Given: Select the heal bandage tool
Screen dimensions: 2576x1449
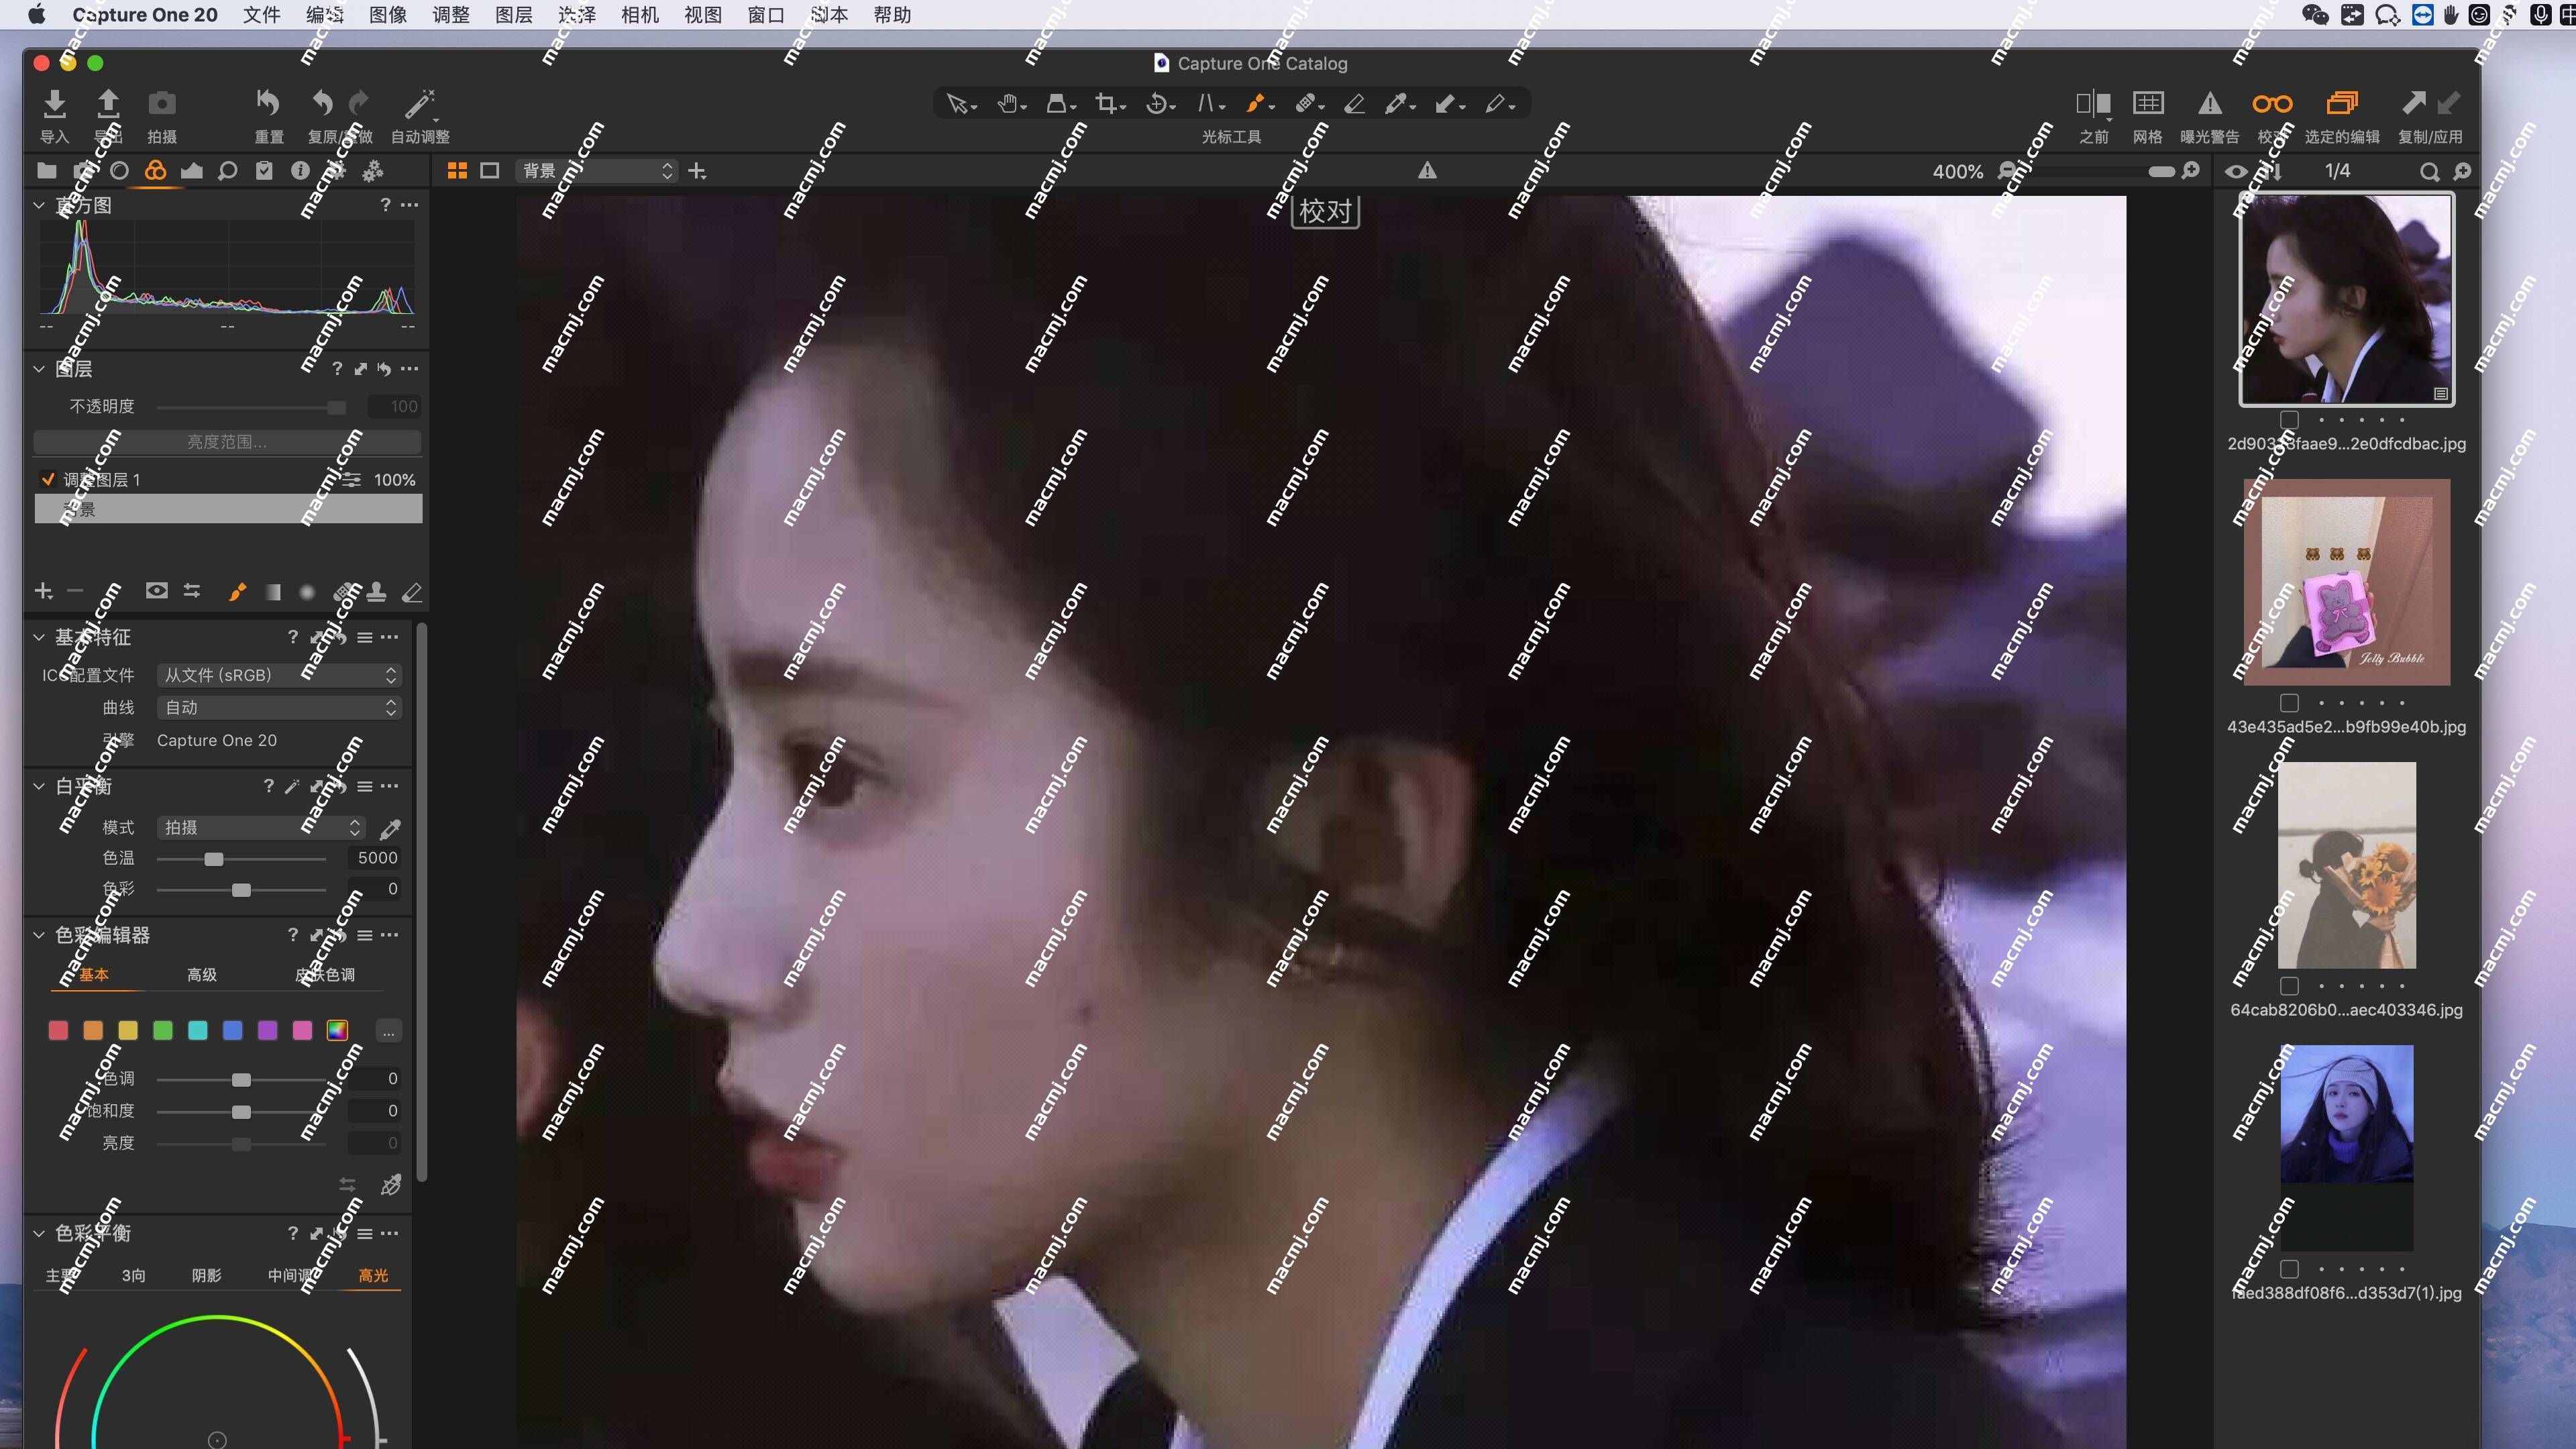Looking at the screenshot, I should (x=1305, y=104).
